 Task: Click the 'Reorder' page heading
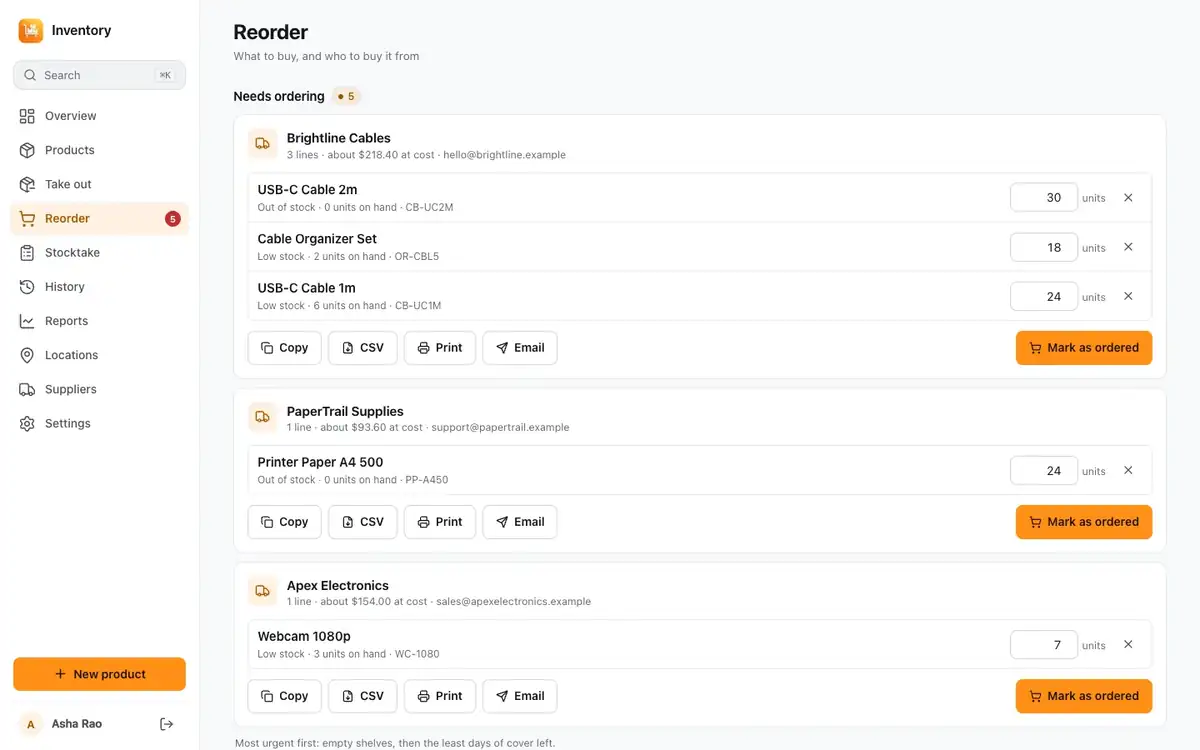pyautogui.click(x=271, y=32)
